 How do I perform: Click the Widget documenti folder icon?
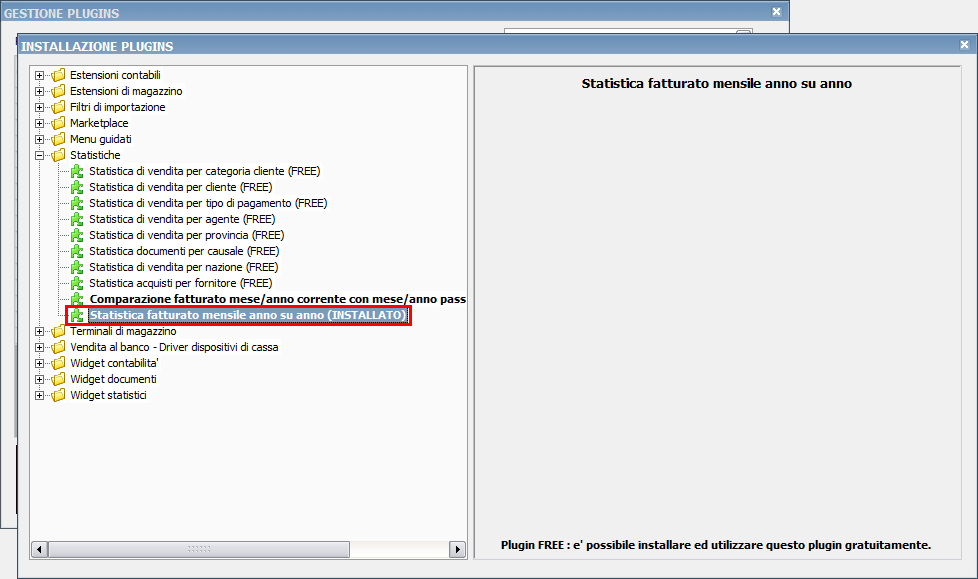tap(58, 379)
